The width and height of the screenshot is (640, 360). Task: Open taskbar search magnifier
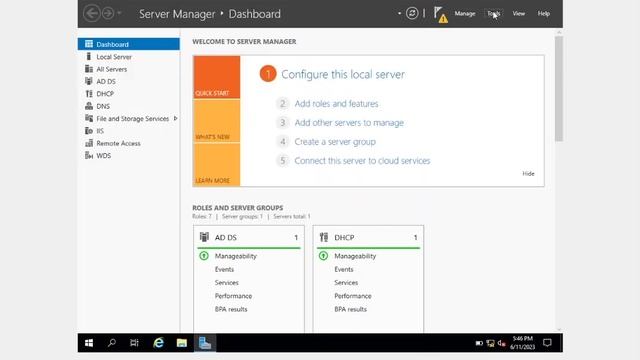111,343
